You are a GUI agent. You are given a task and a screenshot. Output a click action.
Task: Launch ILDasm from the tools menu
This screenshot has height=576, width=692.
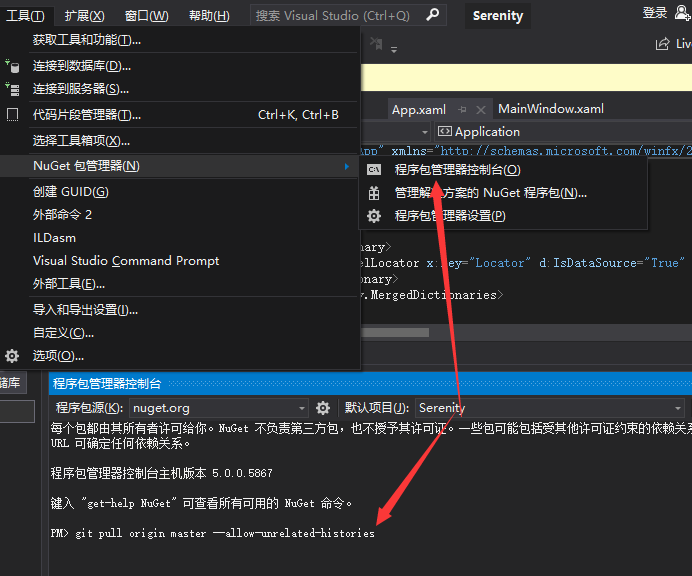tap(178, 238)
